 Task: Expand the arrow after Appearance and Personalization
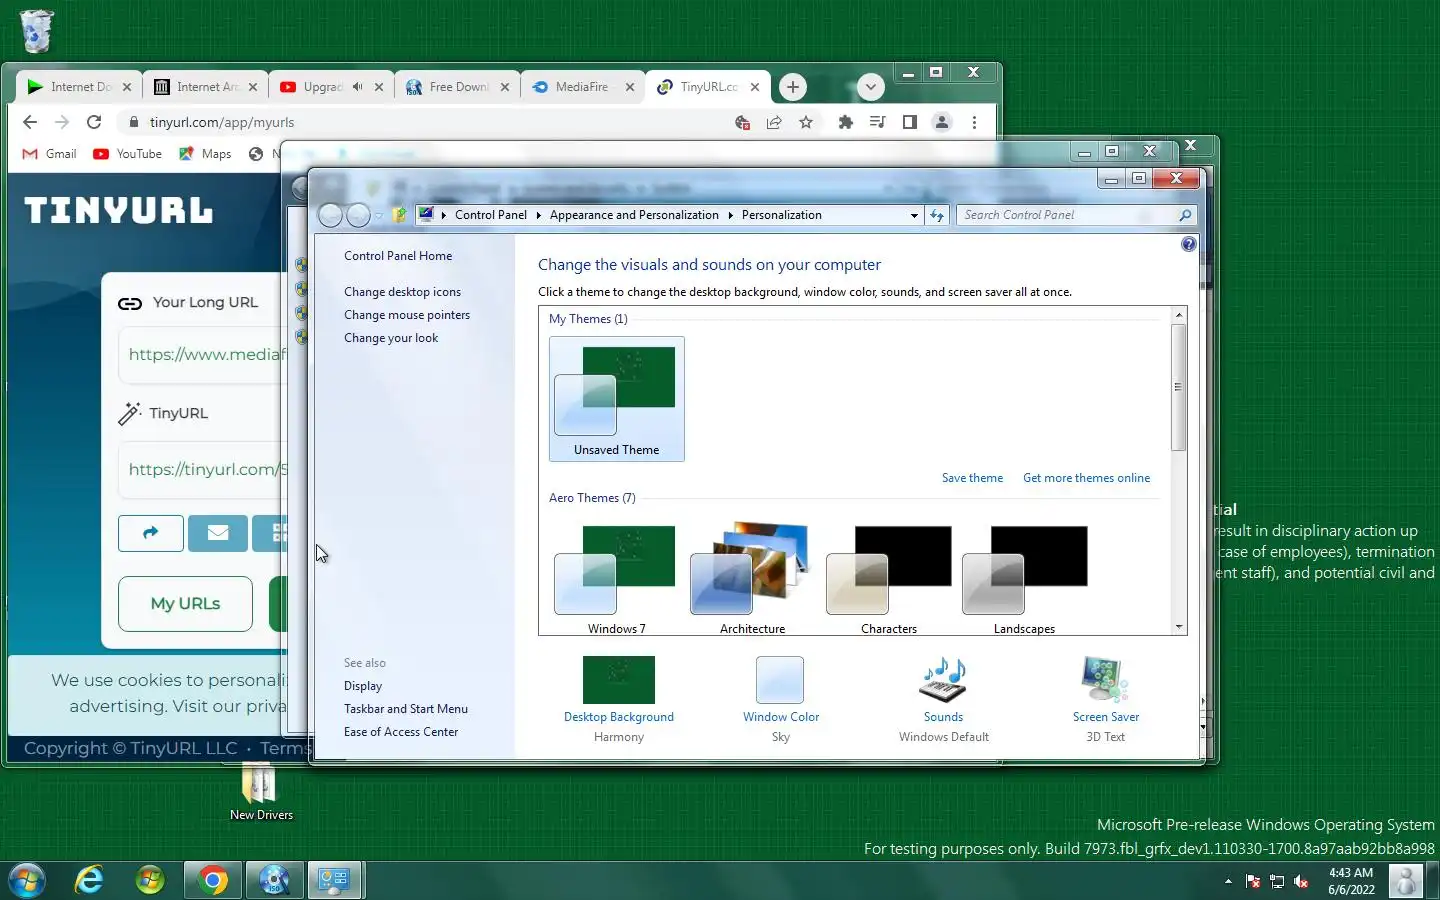(x=730, y=215)
